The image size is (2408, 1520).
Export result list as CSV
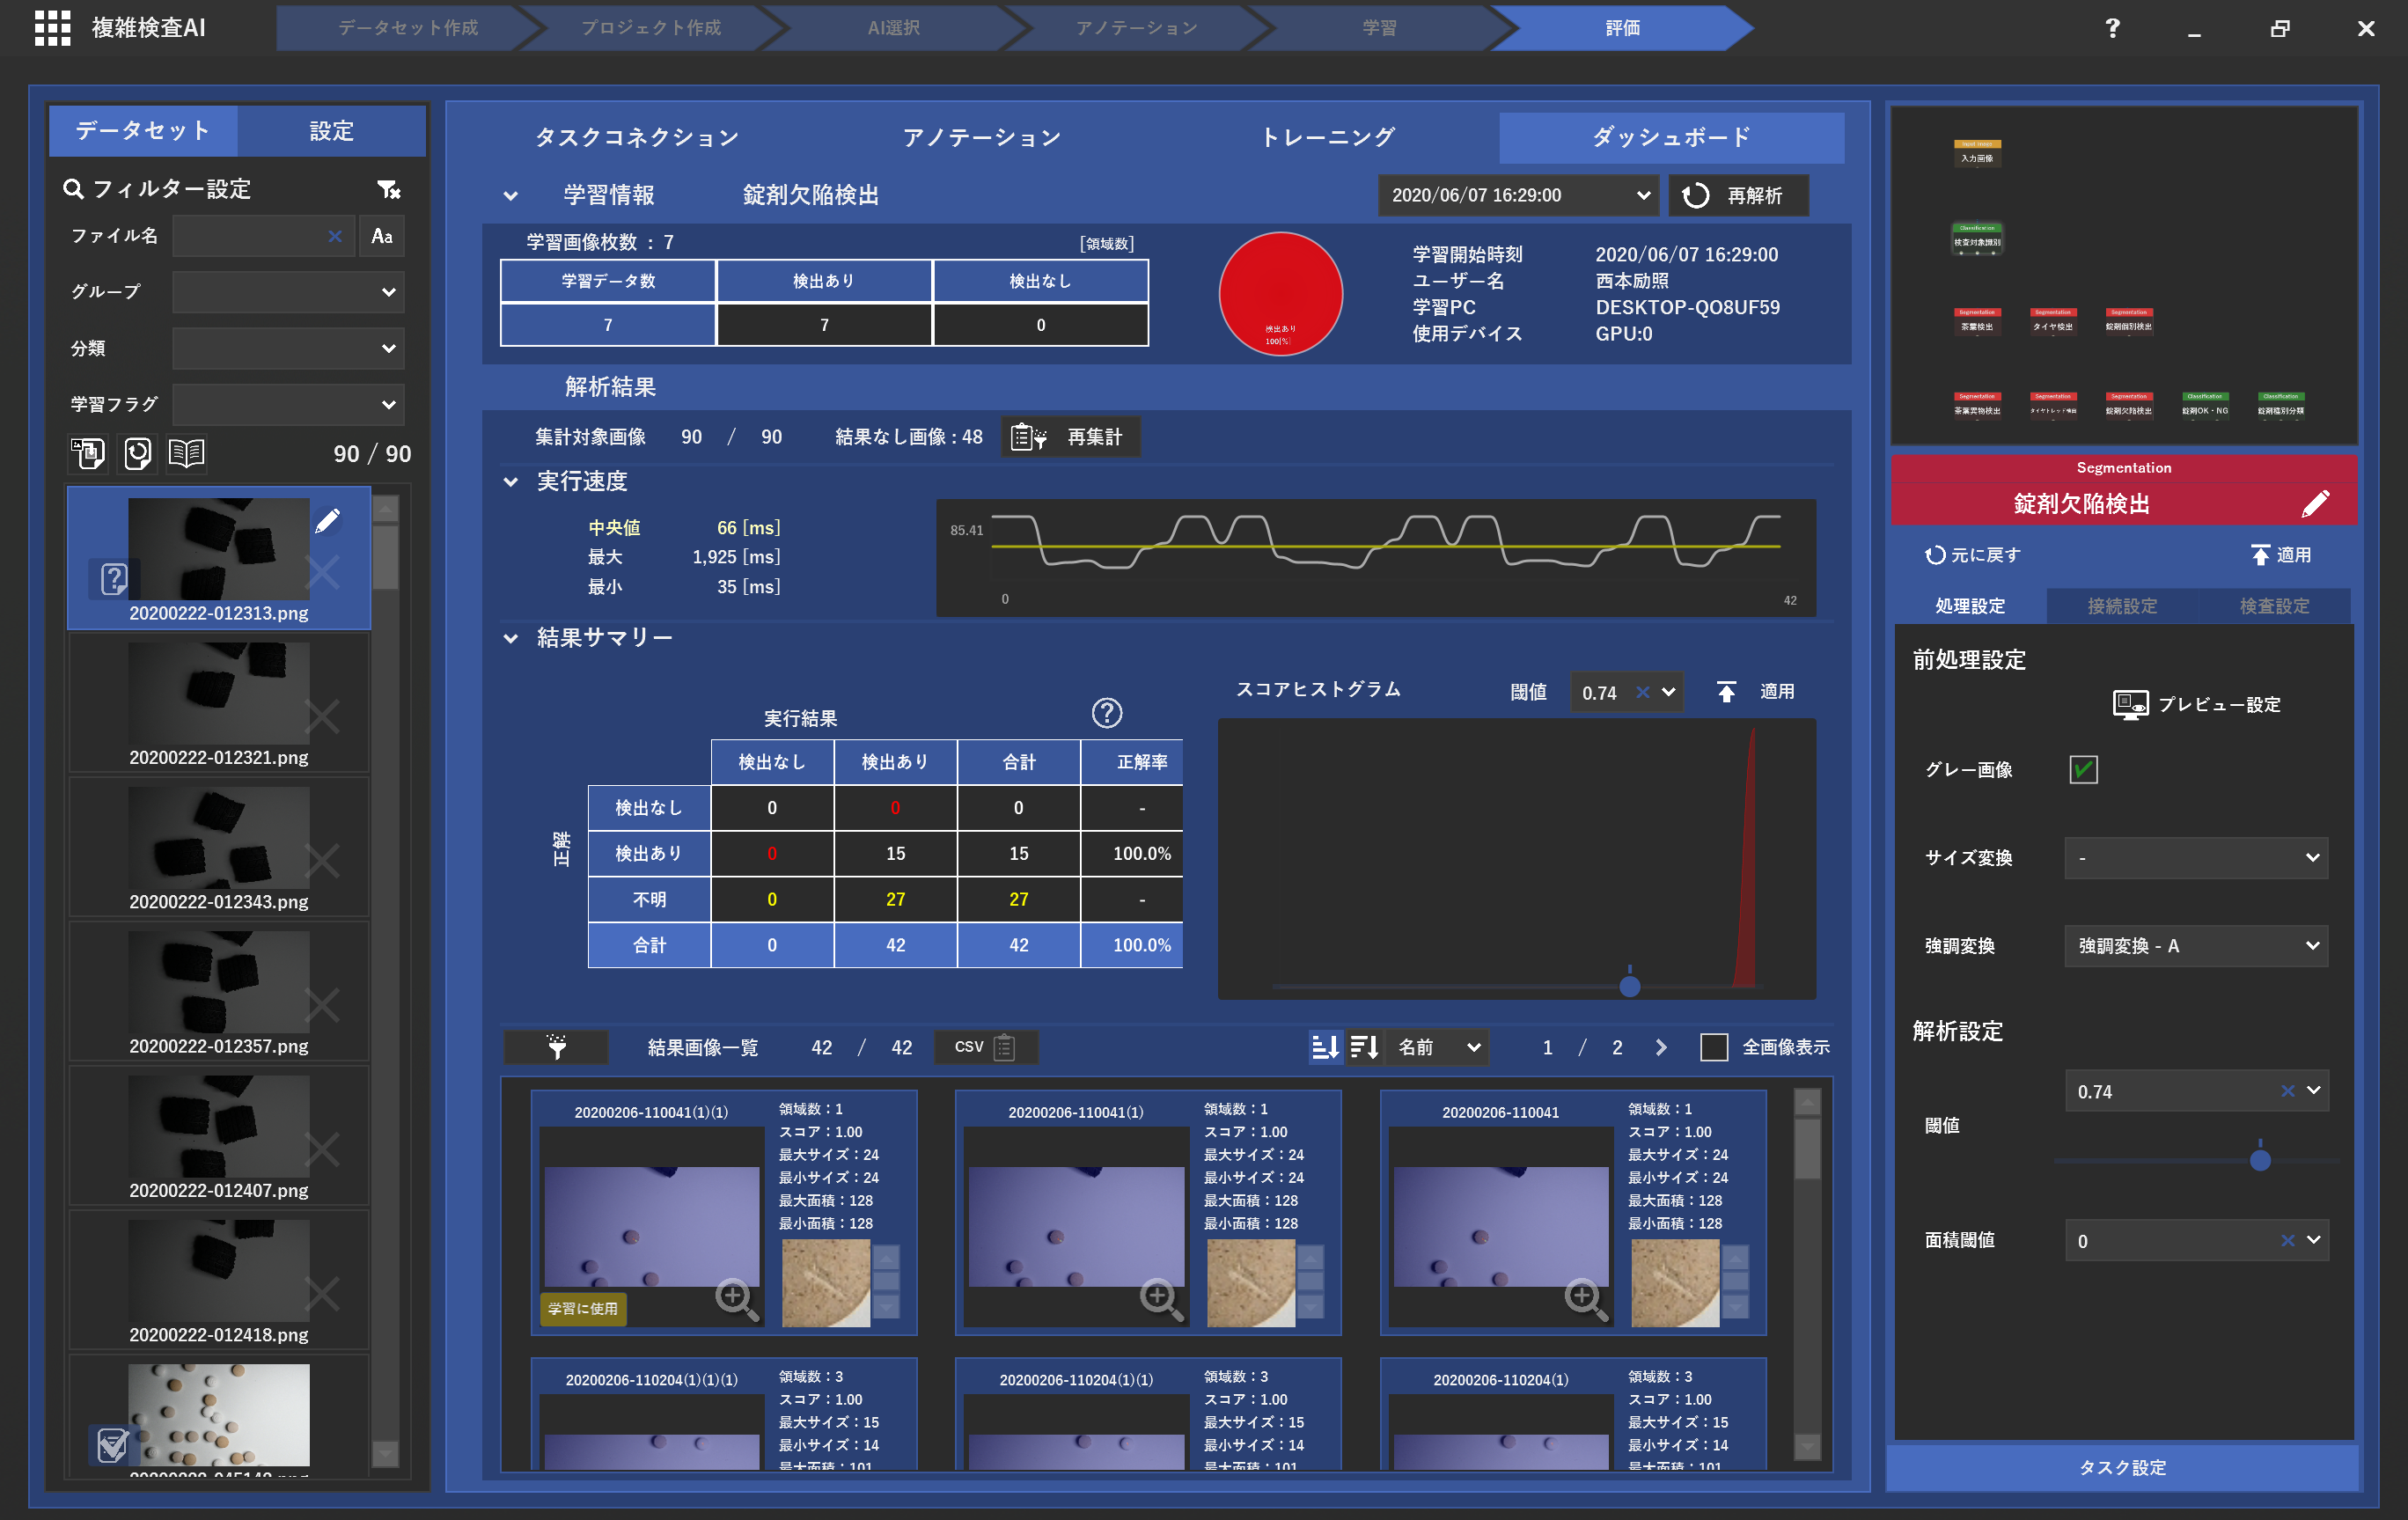tap(985, 1047)
